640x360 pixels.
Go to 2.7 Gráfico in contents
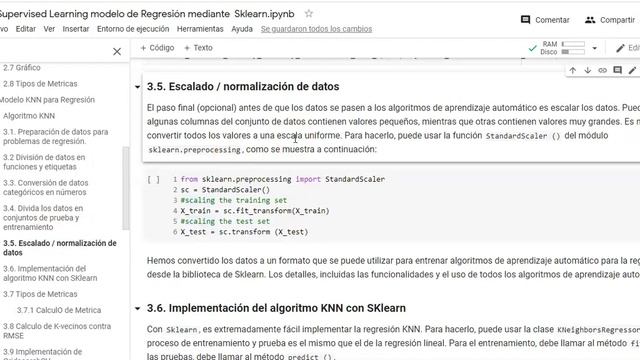tap(22, 68)
